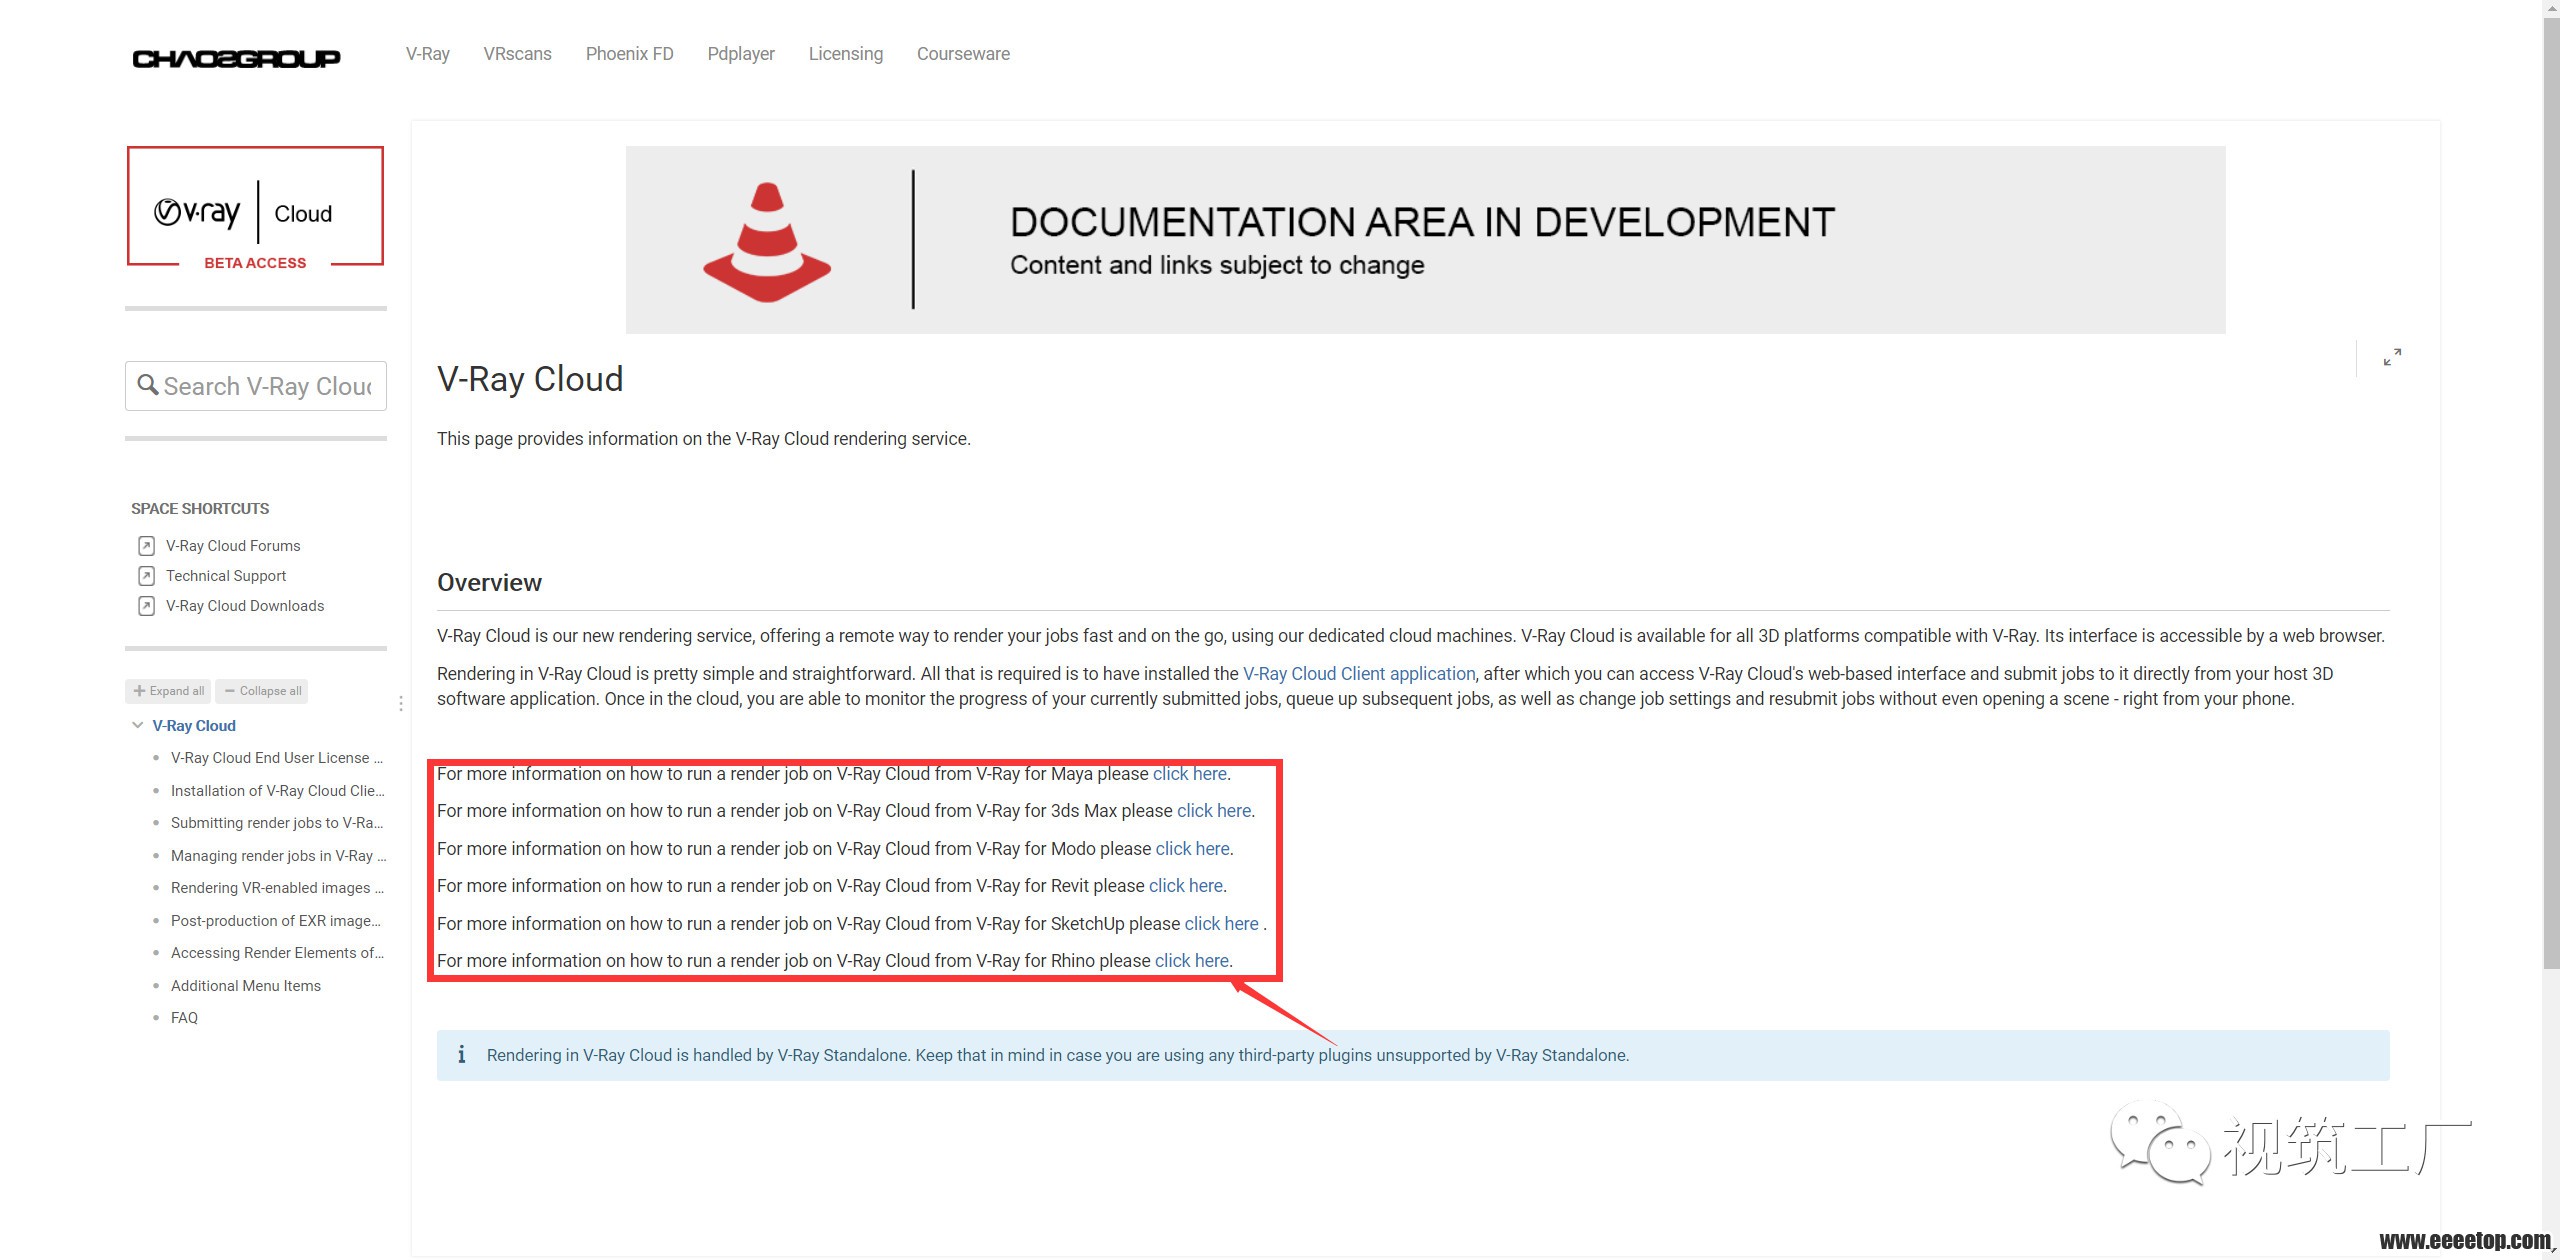
Task: Open the Licensing menu item
Action: coord(846,54)
